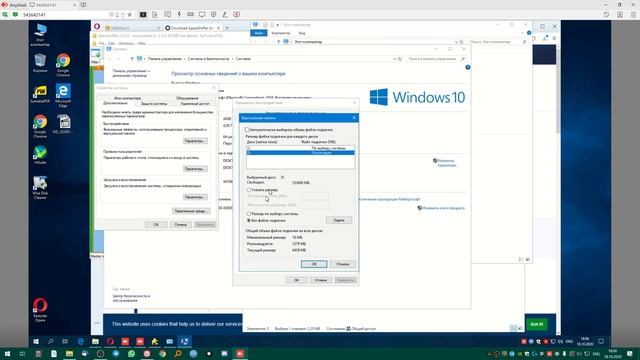This screenshot has height=360, width=640.
Task: Open remote notification center icon
Action: 600,341
